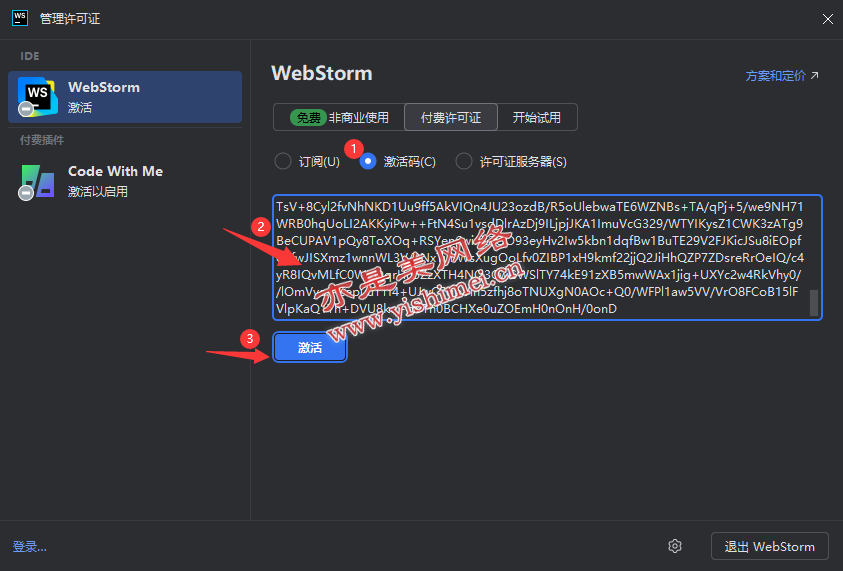Image resolution: width=843 pixels, height=571 pixels.
Task: Select Code With Me plugin entry
Action: (x=125, y=181)
